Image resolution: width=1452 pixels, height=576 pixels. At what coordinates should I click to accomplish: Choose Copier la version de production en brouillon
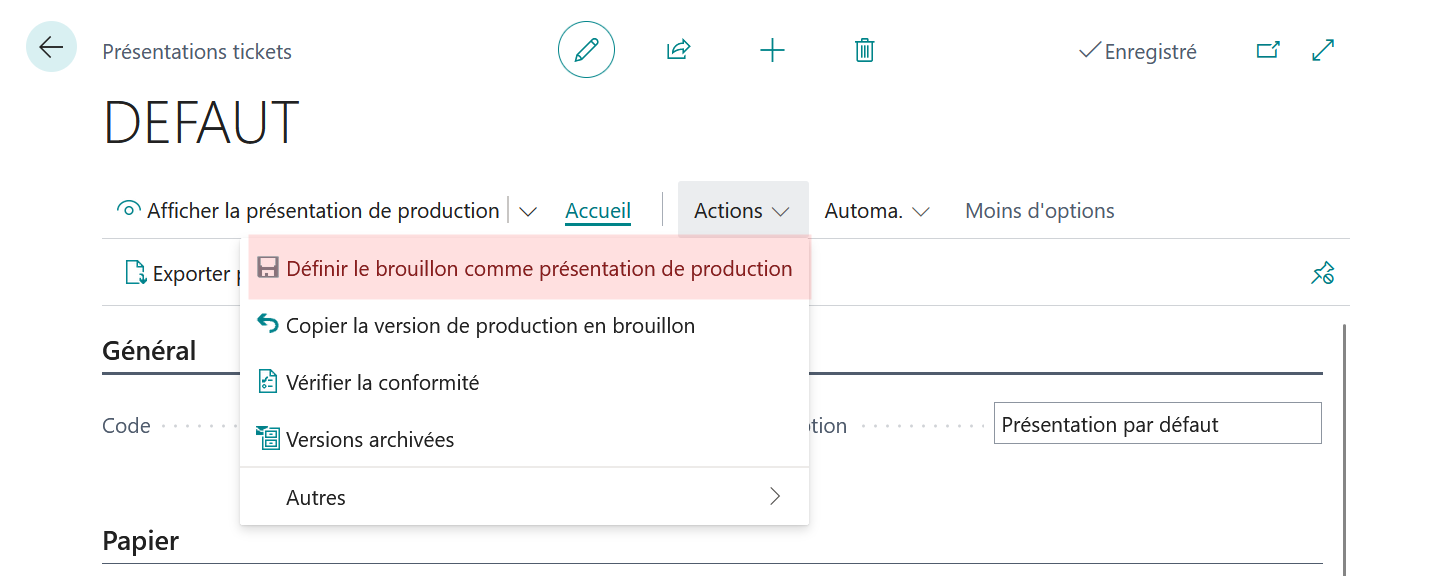coord(525,326)
